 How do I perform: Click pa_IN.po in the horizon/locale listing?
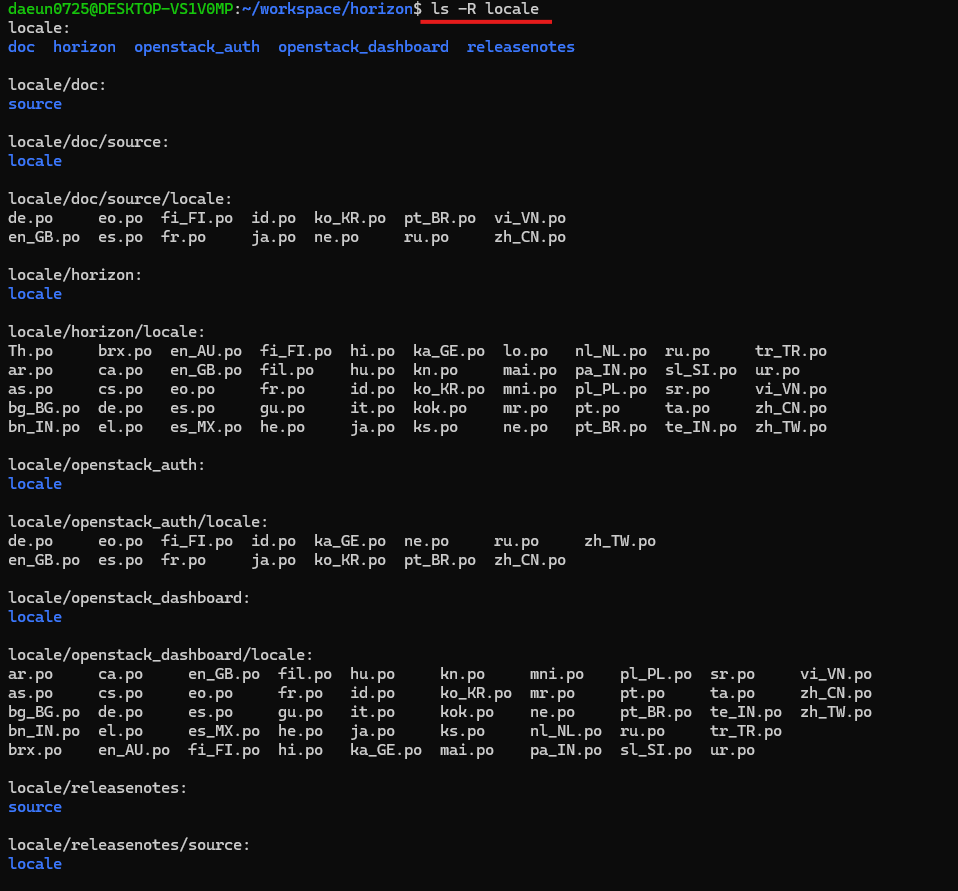(610, 370)
